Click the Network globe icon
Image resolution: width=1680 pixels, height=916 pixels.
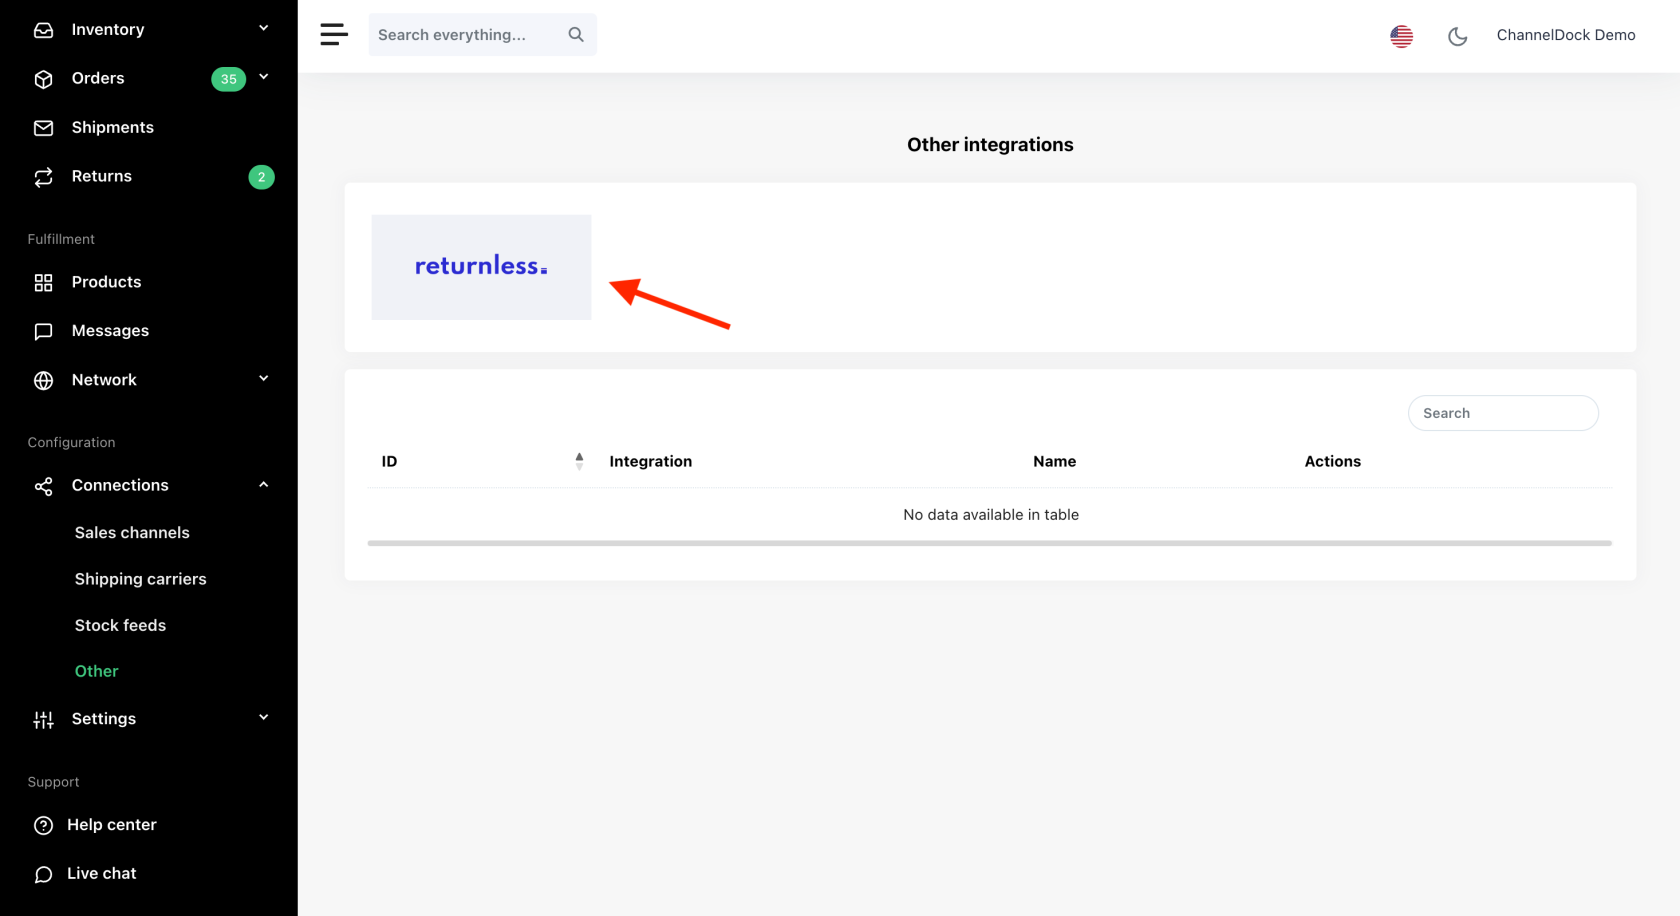(x=43, y=381)
